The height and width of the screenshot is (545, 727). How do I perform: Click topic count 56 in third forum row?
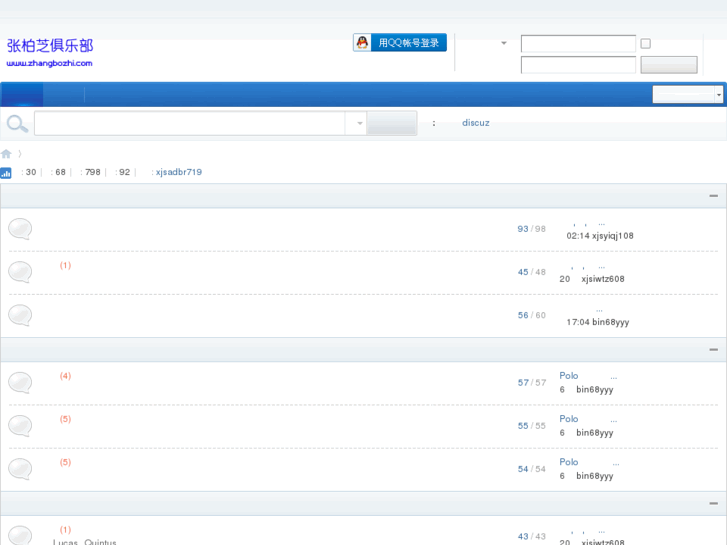(x=523, y=315)
